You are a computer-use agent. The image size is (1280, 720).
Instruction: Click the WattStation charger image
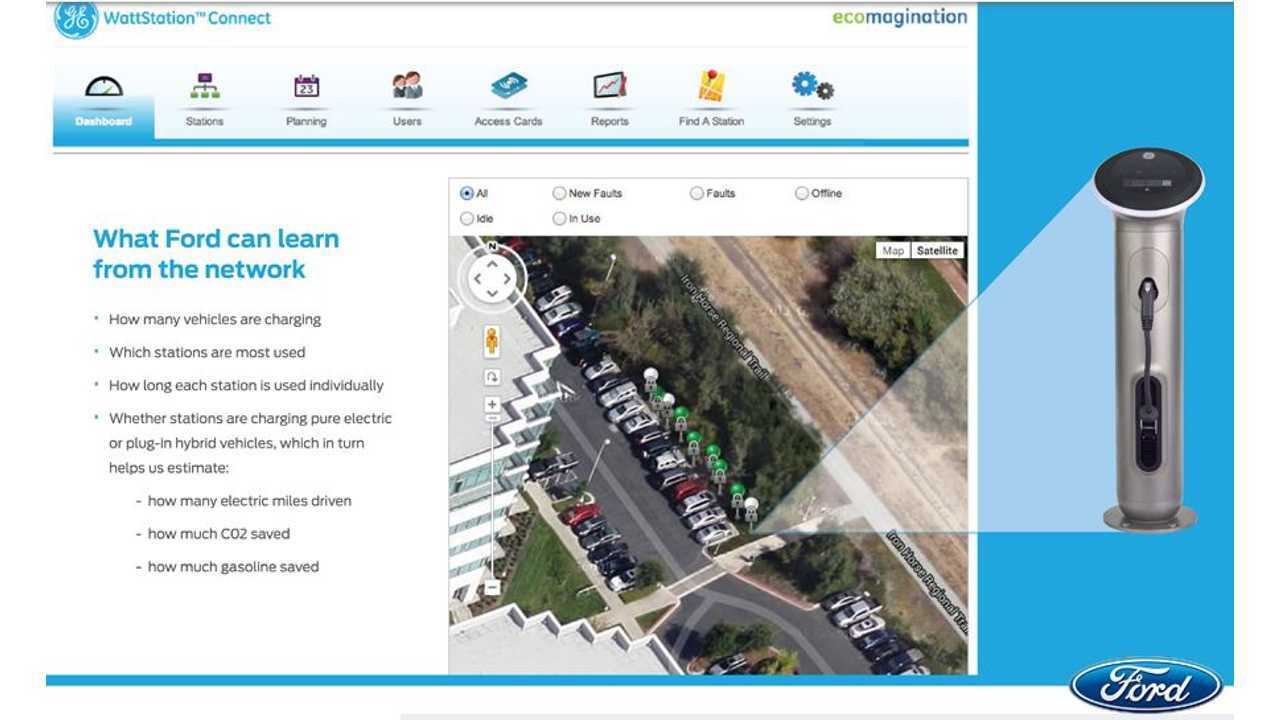[1149, 340]
